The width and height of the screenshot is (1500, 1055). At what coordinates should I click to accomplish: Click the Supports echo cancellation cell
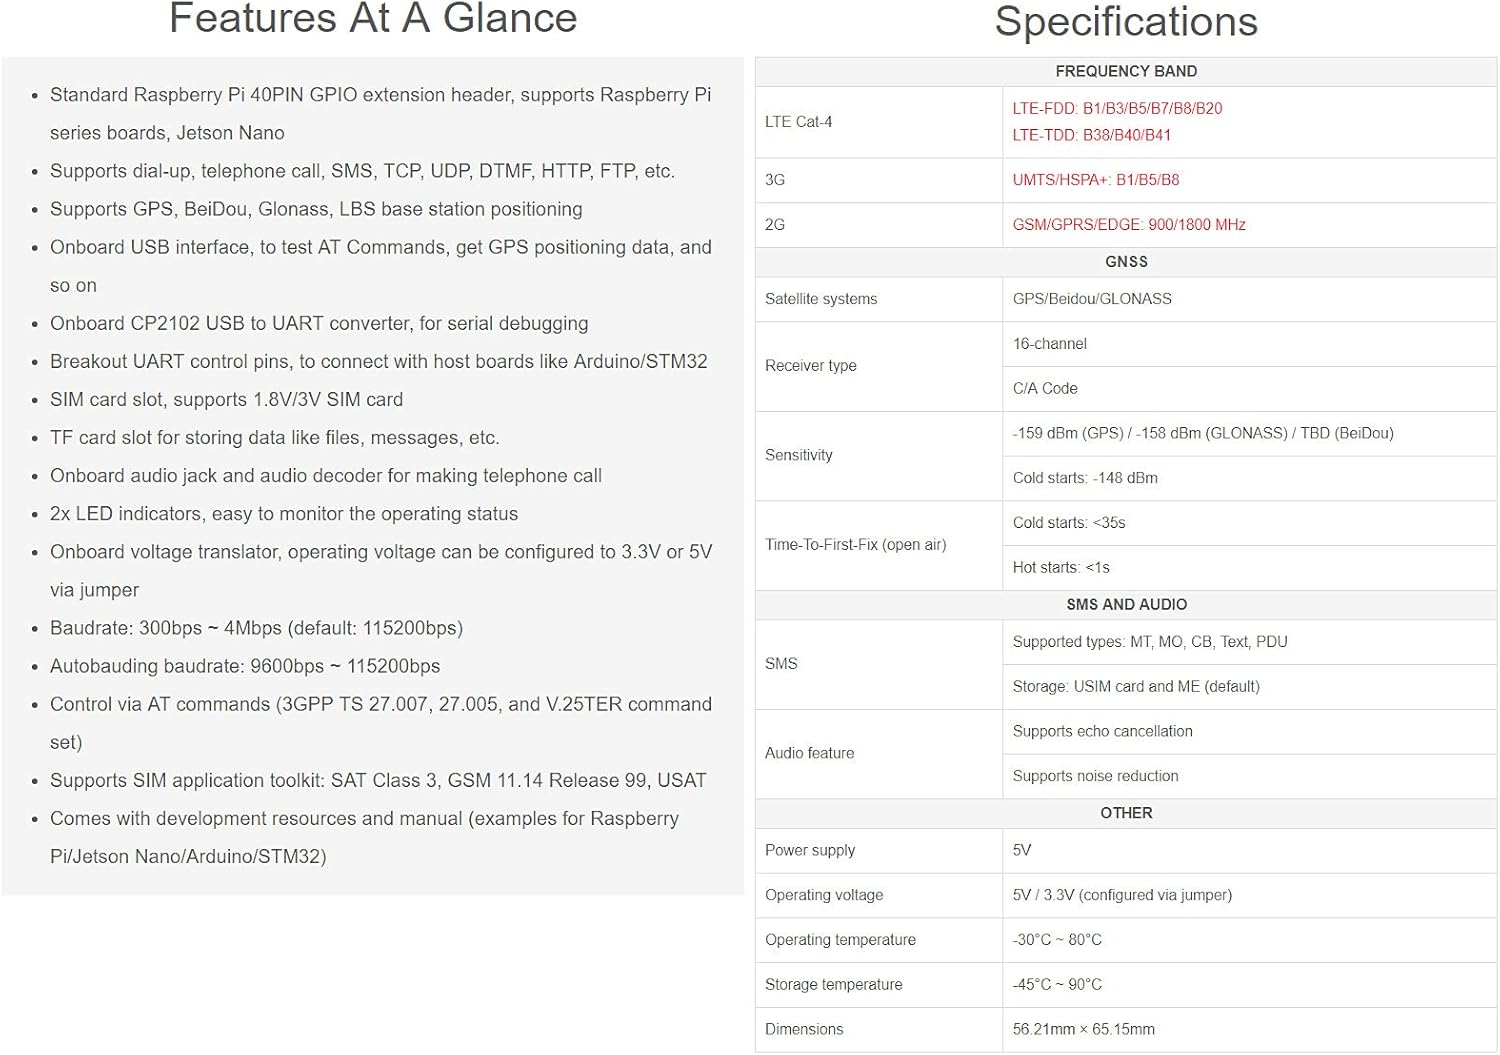coord(1102,731)
